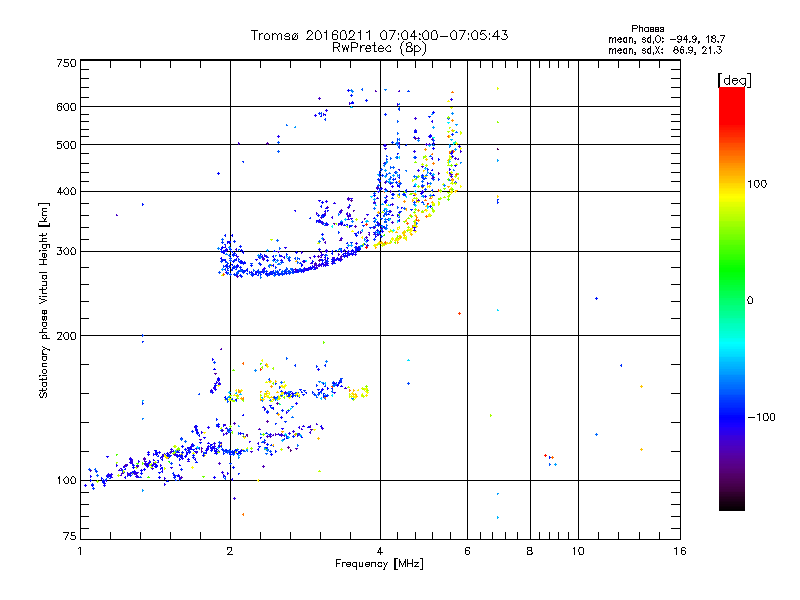Click the y-axis tick label "500"

click(x=67, y=145)
